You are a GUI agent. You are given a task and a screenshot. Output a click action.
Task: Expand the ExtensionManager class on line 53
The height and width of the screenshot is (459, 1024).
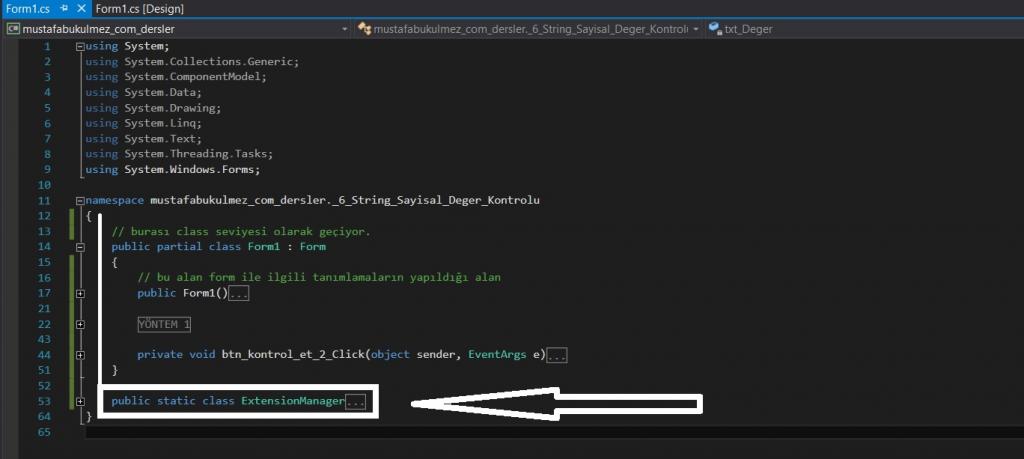pos(80,401)
